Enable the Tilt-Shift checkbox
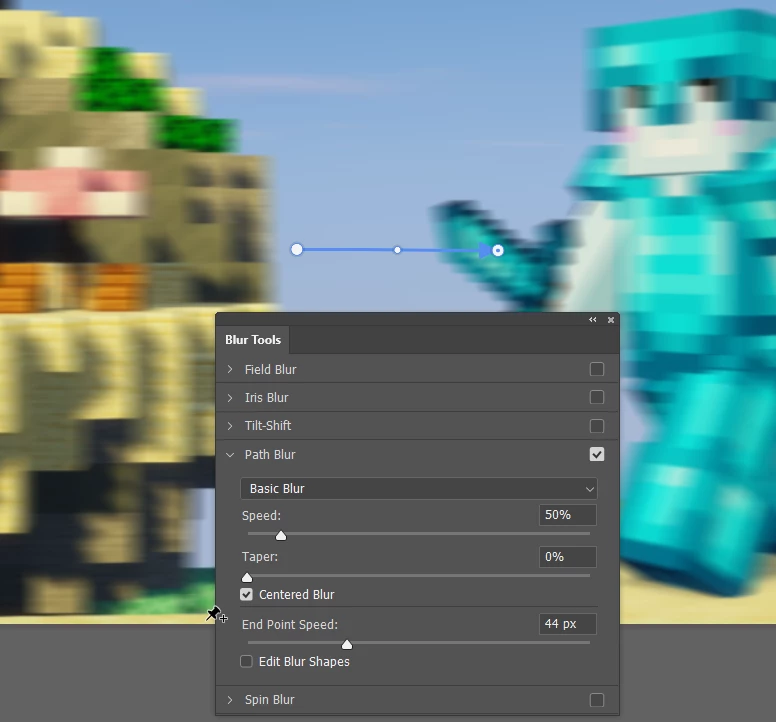 pos(597,426)
